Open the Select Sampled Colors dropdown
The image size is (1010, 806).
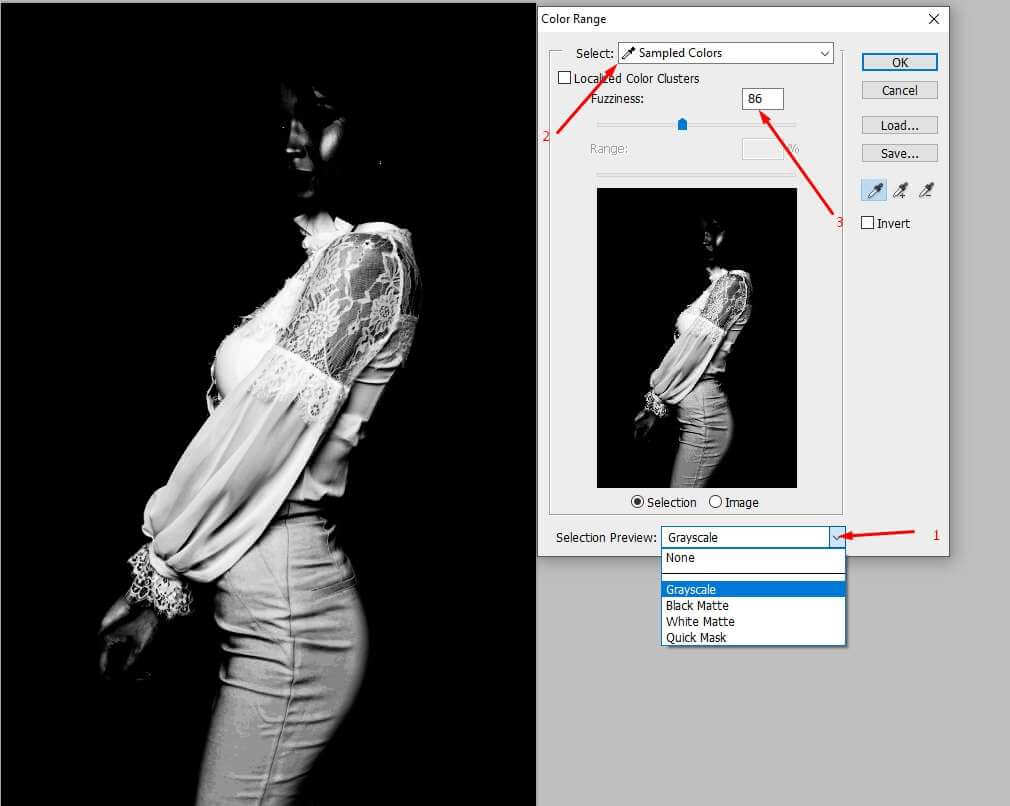click(x=726, y=53)
